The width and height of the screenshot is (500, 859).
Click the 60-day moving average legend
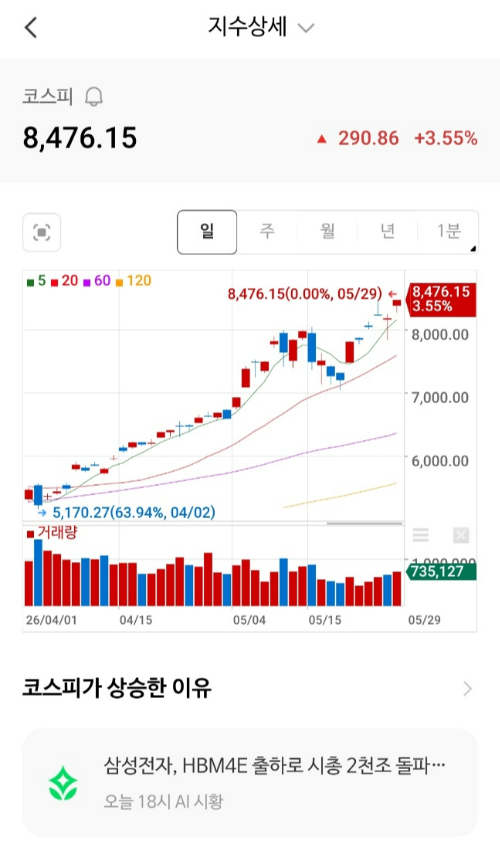point(97,281)
